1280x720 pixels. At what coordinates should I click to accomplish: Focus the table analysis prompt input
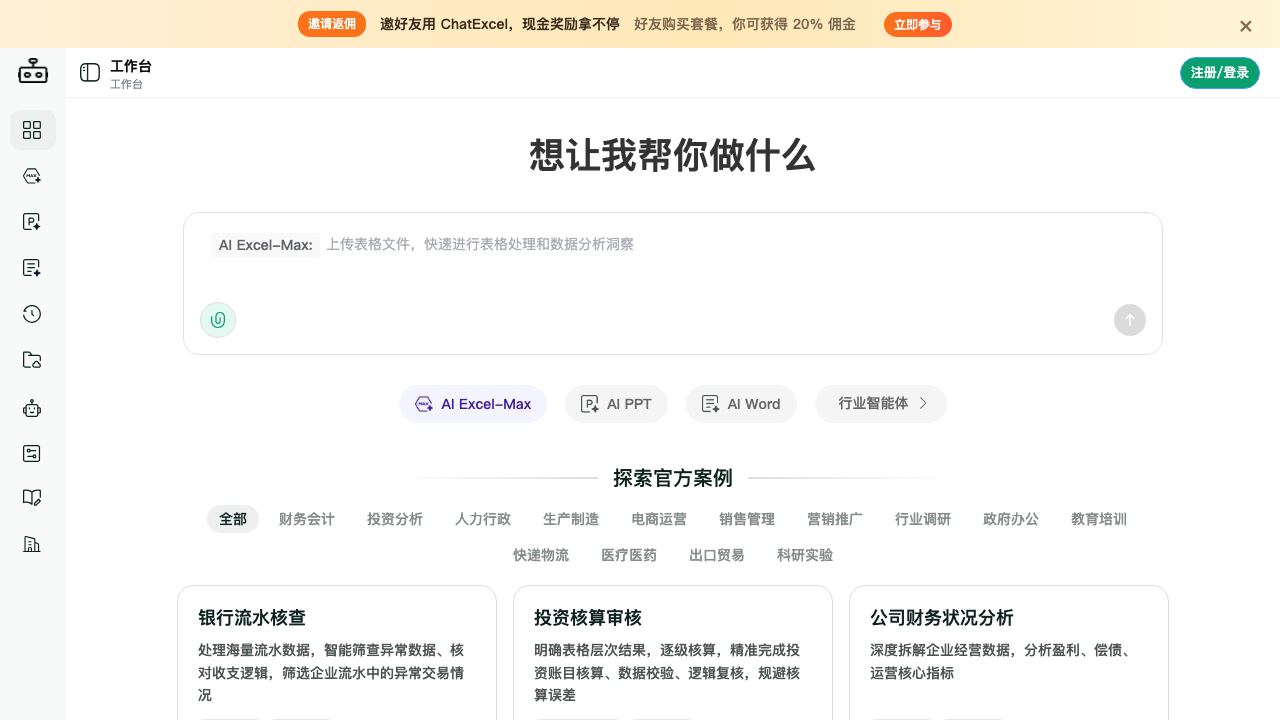pyautogui.click(x=673, y=245)
